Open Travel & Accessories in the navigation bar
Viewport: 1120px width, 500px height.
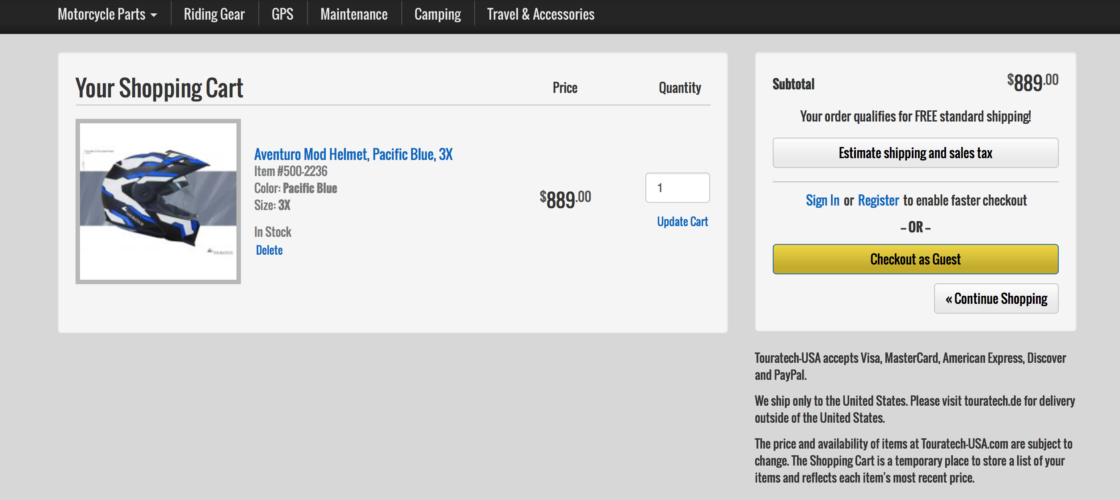click(x=541, y=14)
